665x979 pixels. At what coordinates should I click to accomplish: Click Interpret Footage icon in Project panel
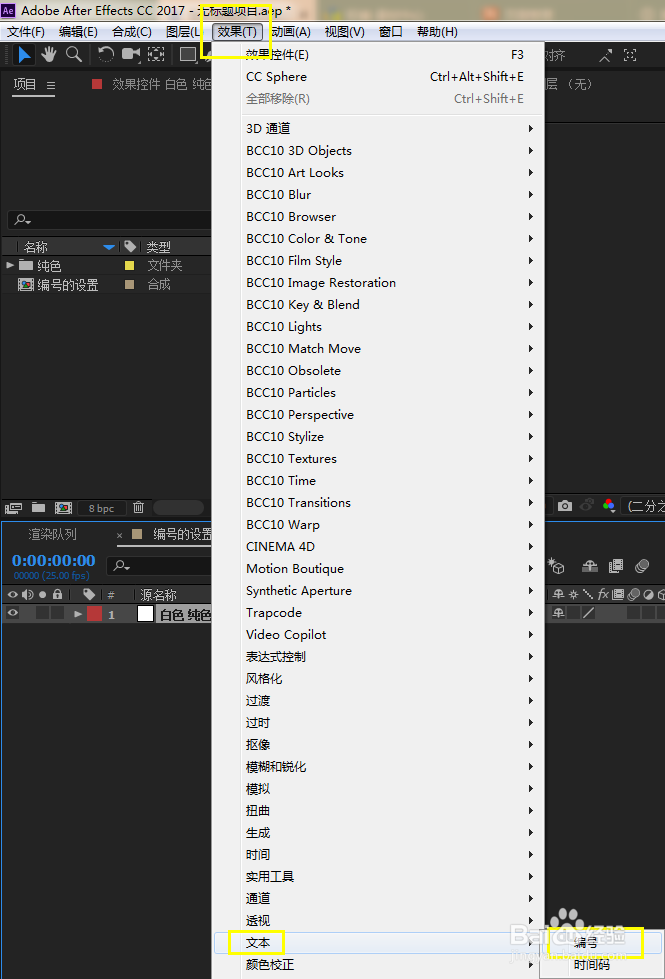coord(14,508)
